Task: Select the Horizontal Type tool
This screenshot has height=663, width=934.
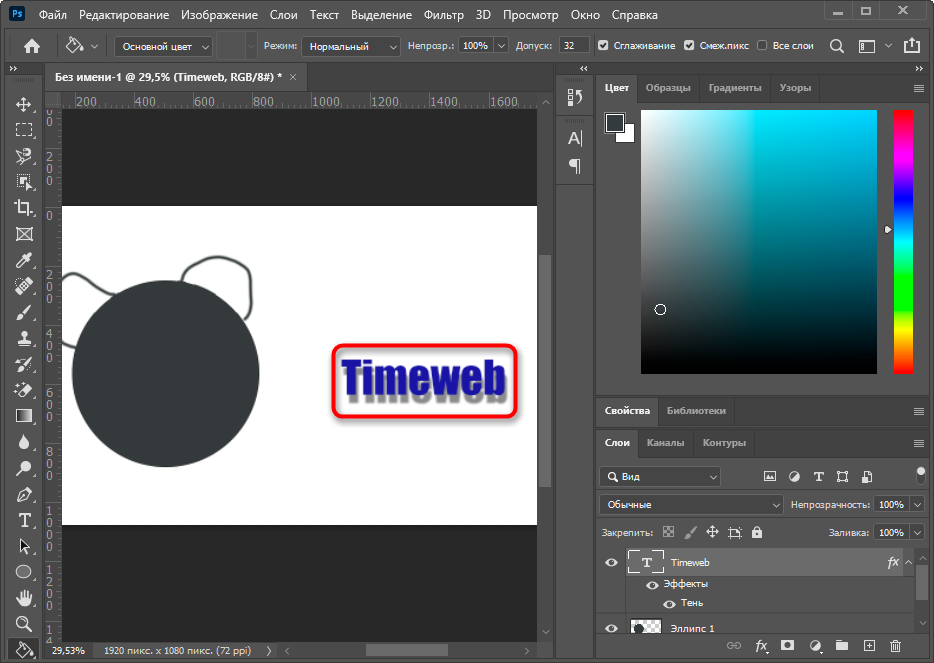Action: pos(24,520)
